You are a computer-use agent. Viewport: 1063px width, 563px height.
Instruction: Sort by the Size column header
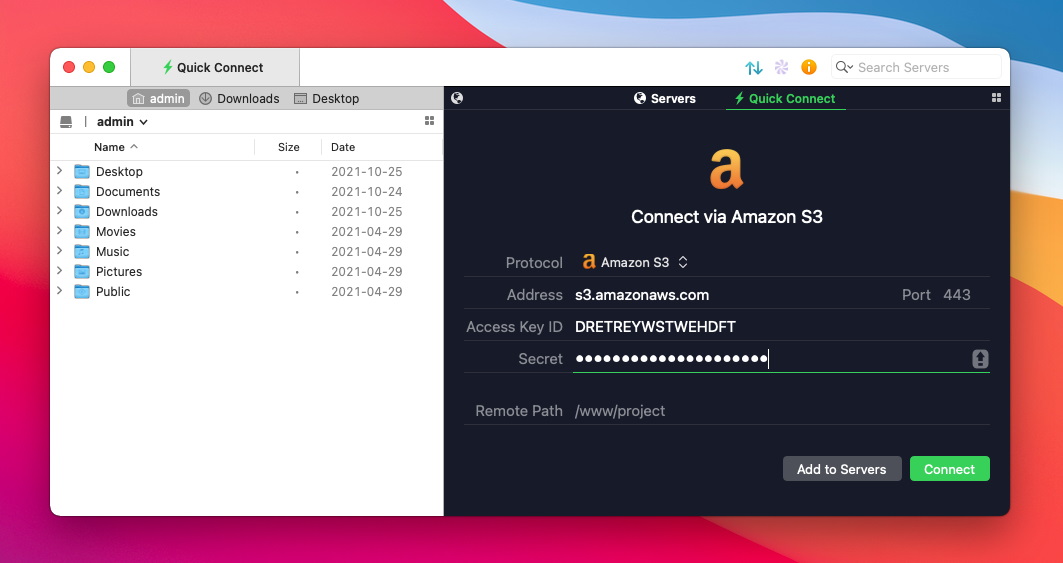(x=289, y=147)
